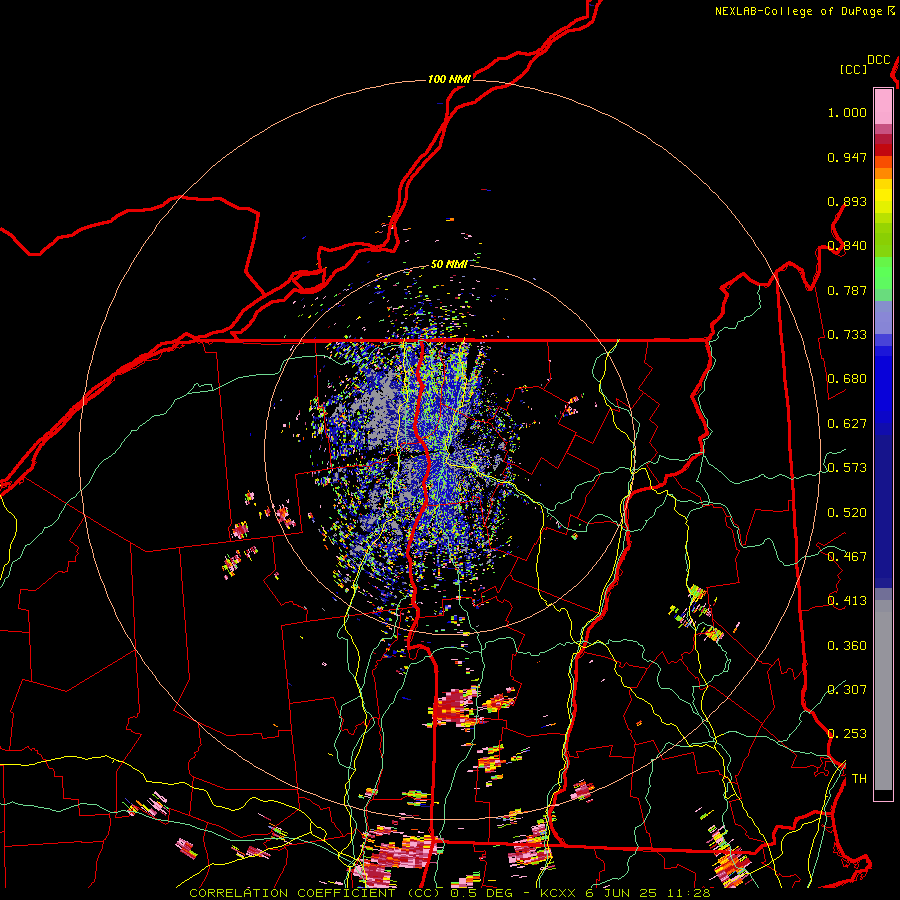
Task: Click the KCXX radar site identifier
Action: coord(557,893)
